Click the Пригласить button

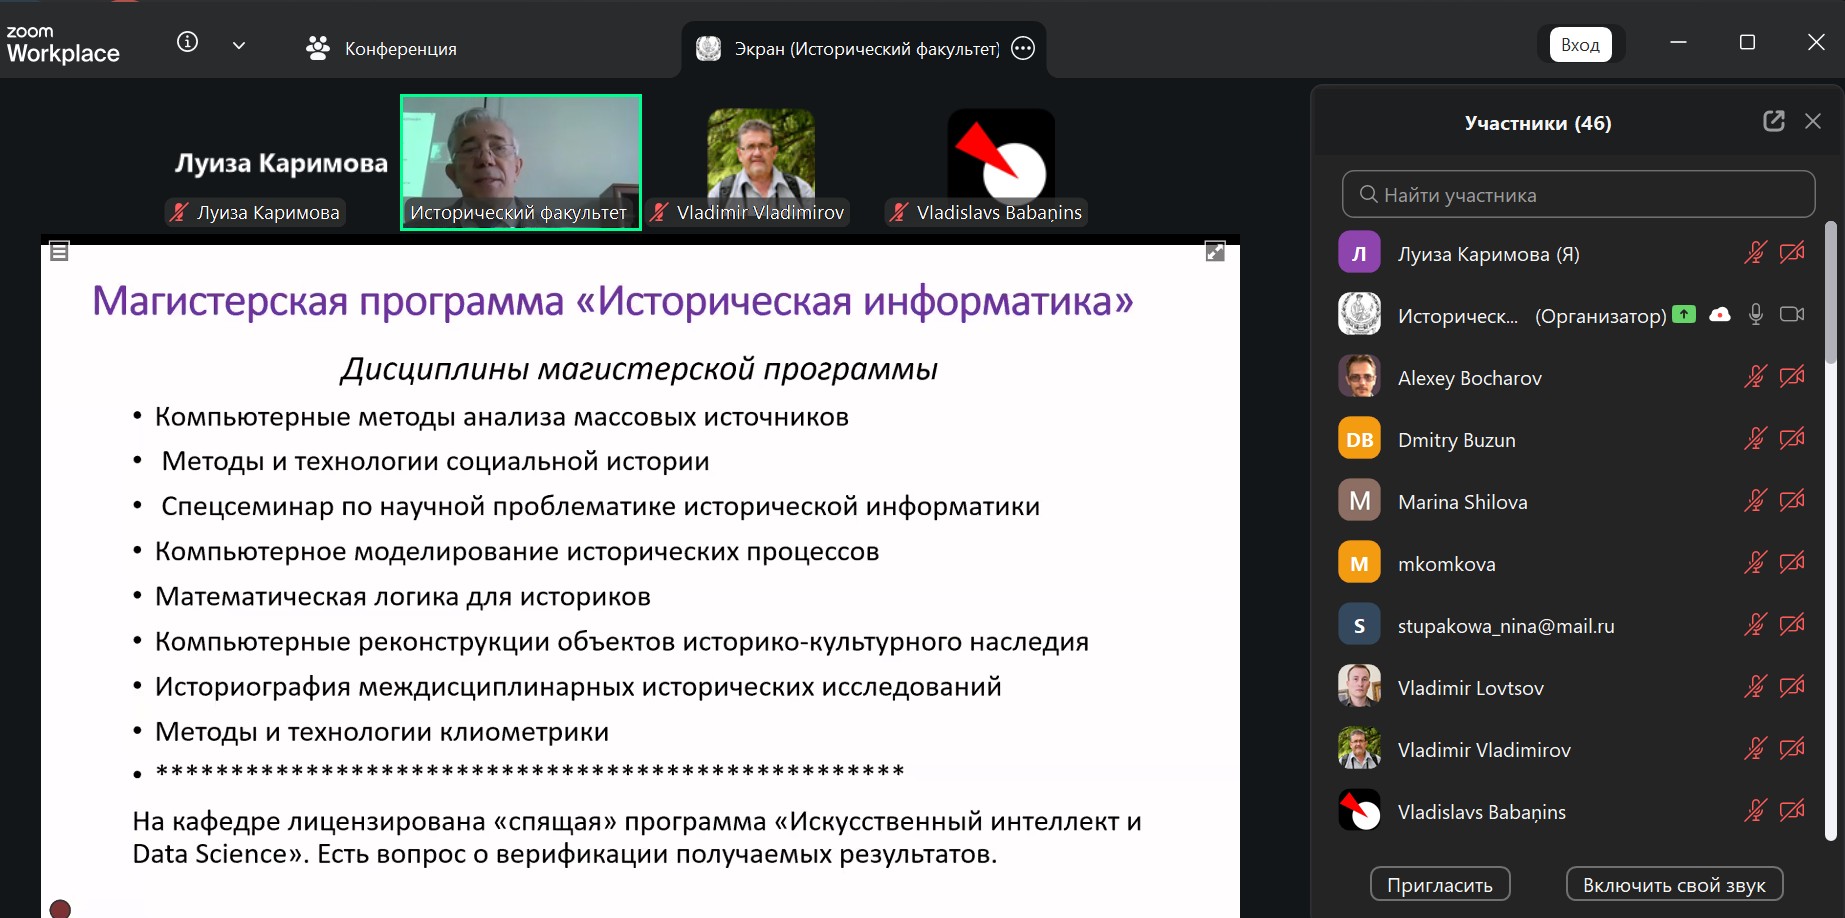(x=1439, y=884)
